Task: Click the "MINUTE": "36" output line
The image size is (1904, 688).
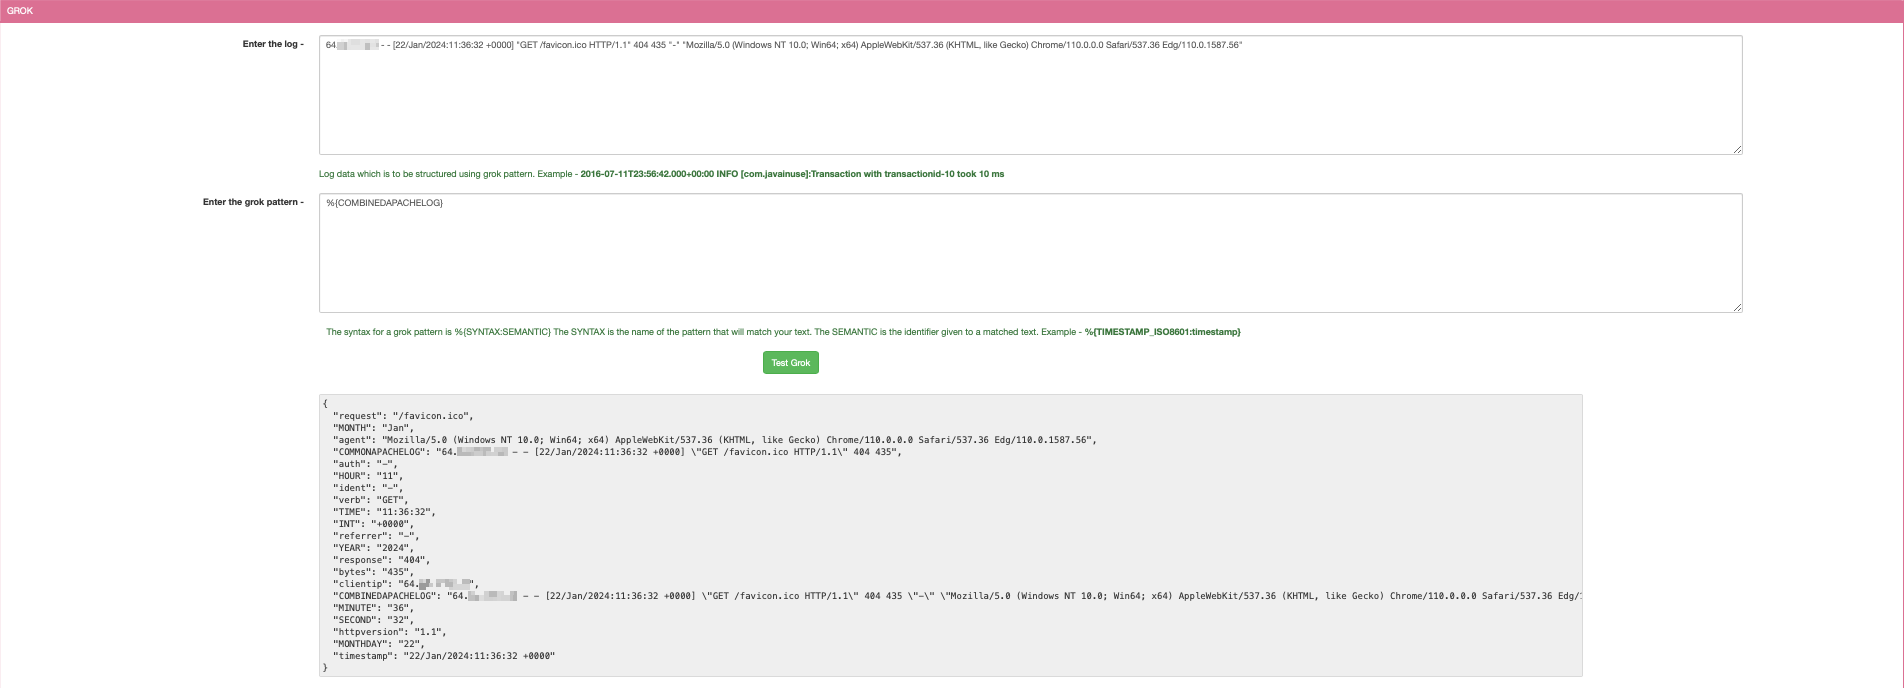Action: click(x=373, y=608)
